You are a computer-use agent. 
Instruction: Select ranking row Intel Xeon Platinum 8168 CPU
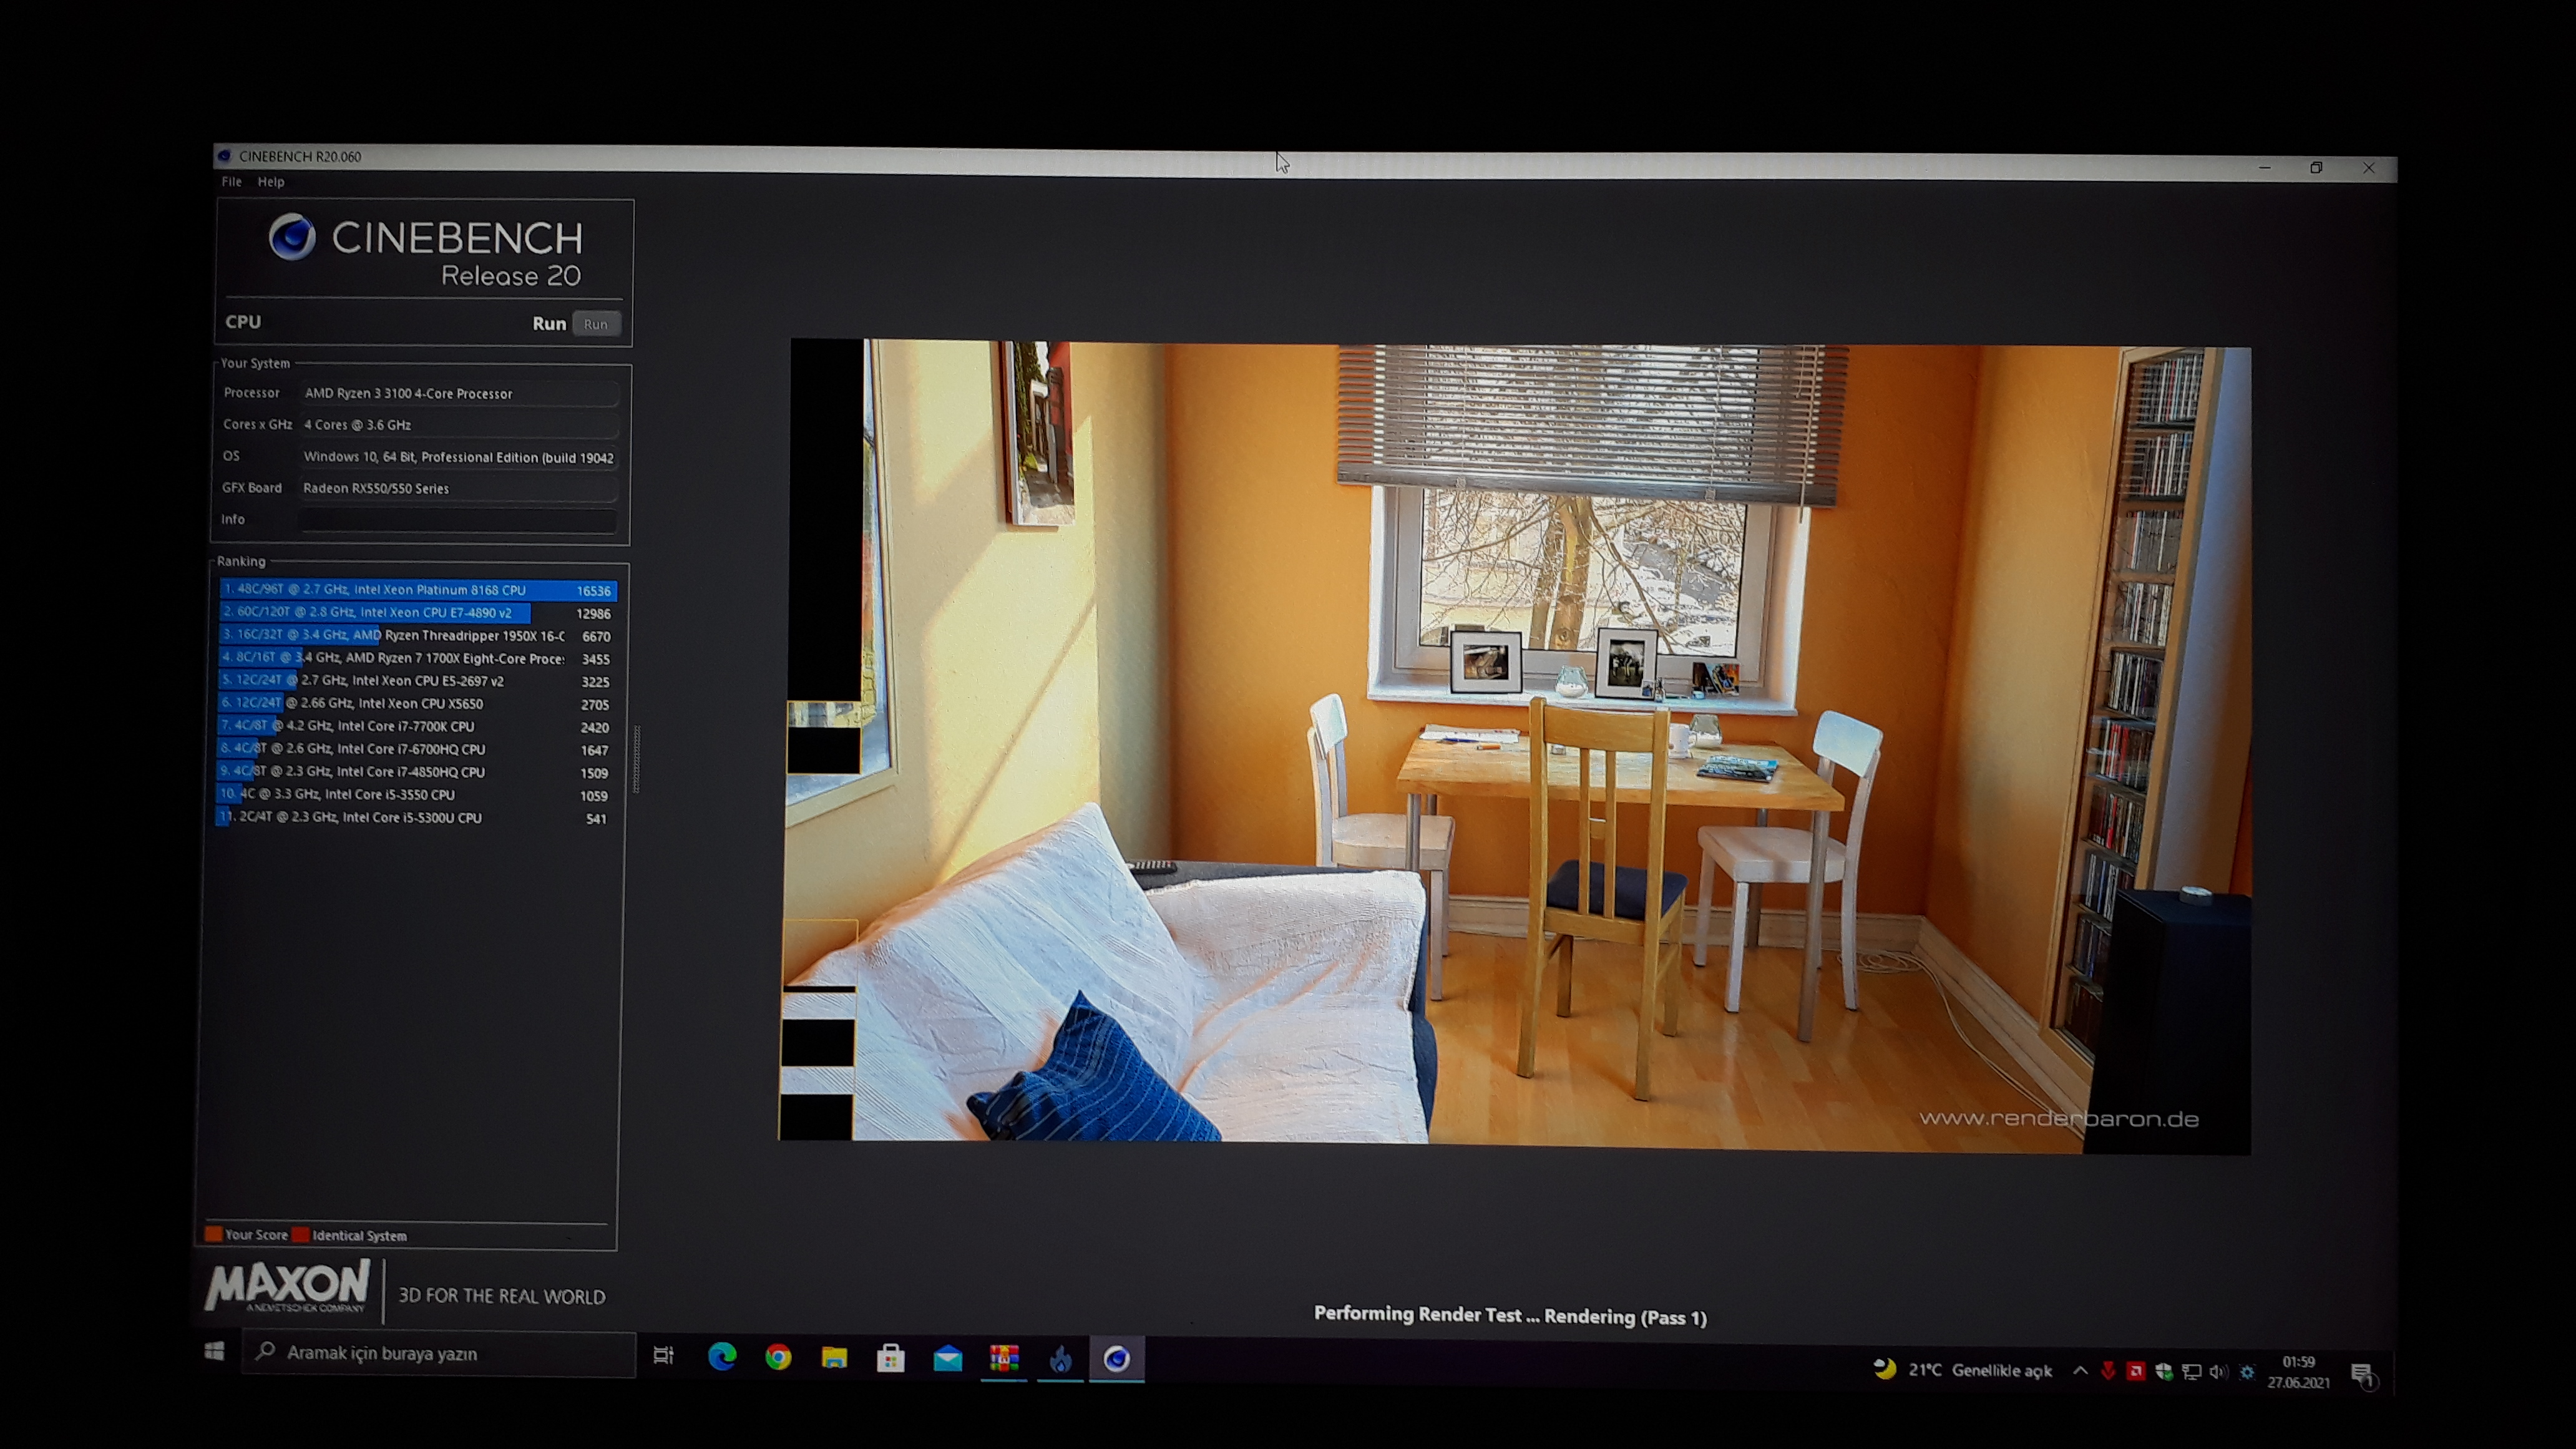point(418,590)
